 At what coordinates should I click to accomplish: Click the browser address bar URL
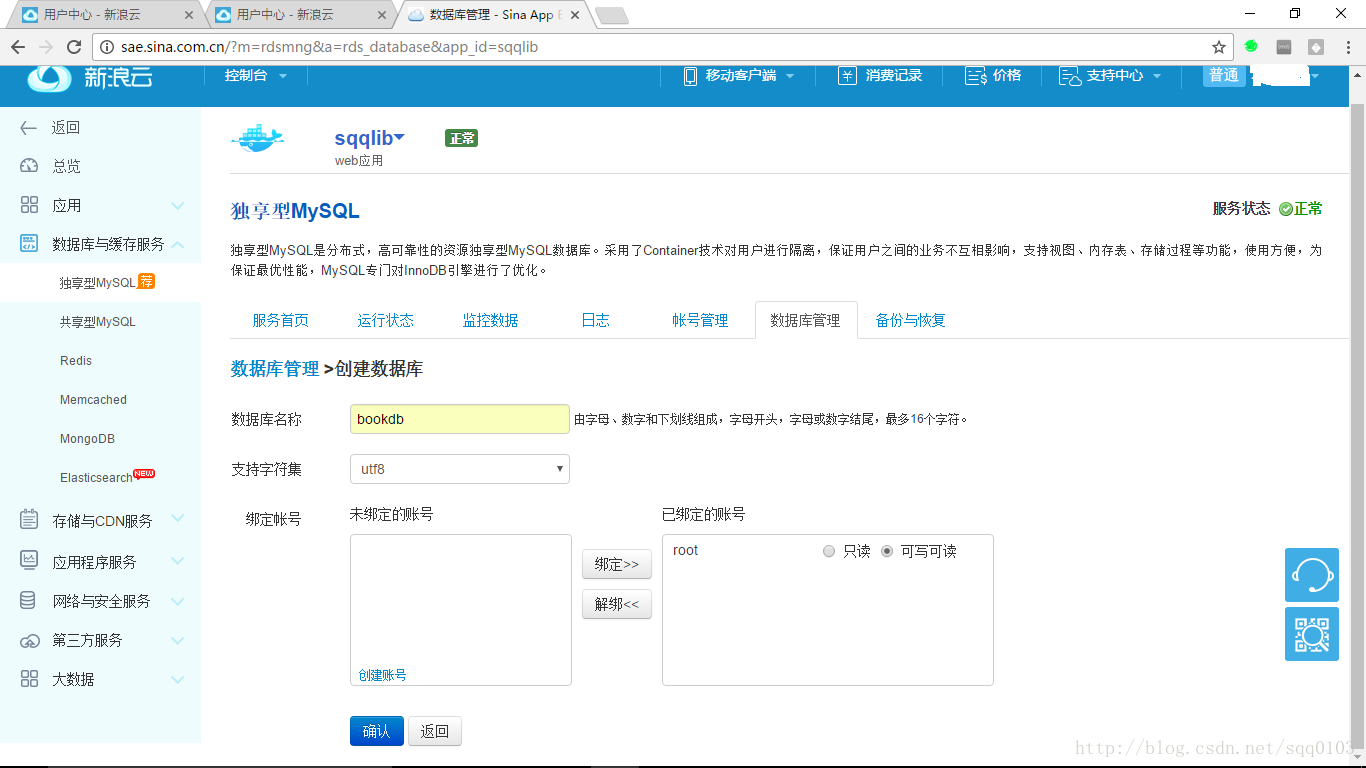coord(330,47)
